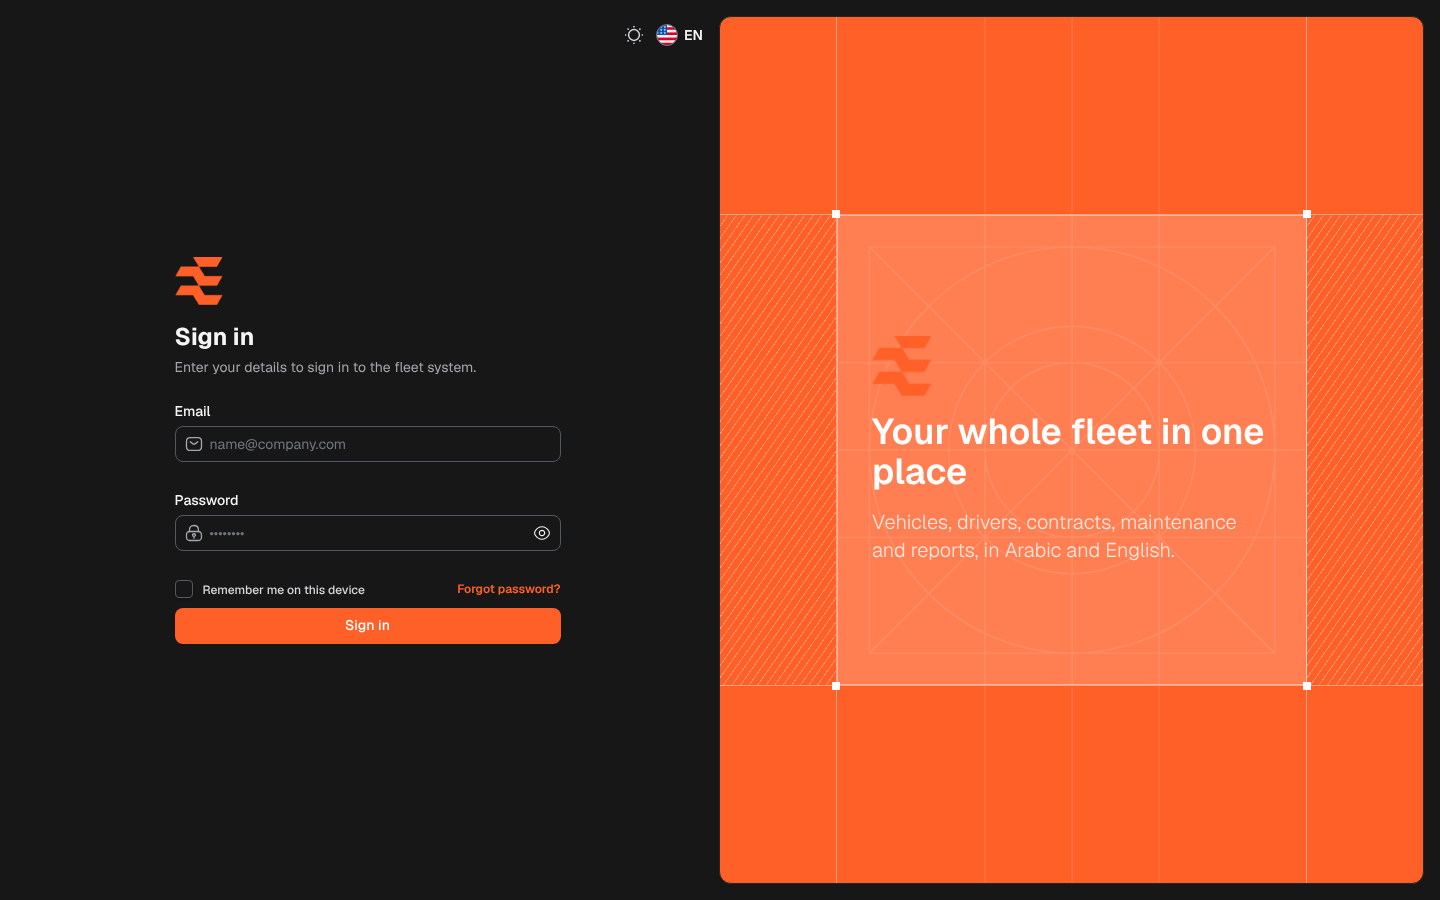Screen dimensions: 1440x900
Task: Click the "Sign in" heading text
Action: point(214,337)
